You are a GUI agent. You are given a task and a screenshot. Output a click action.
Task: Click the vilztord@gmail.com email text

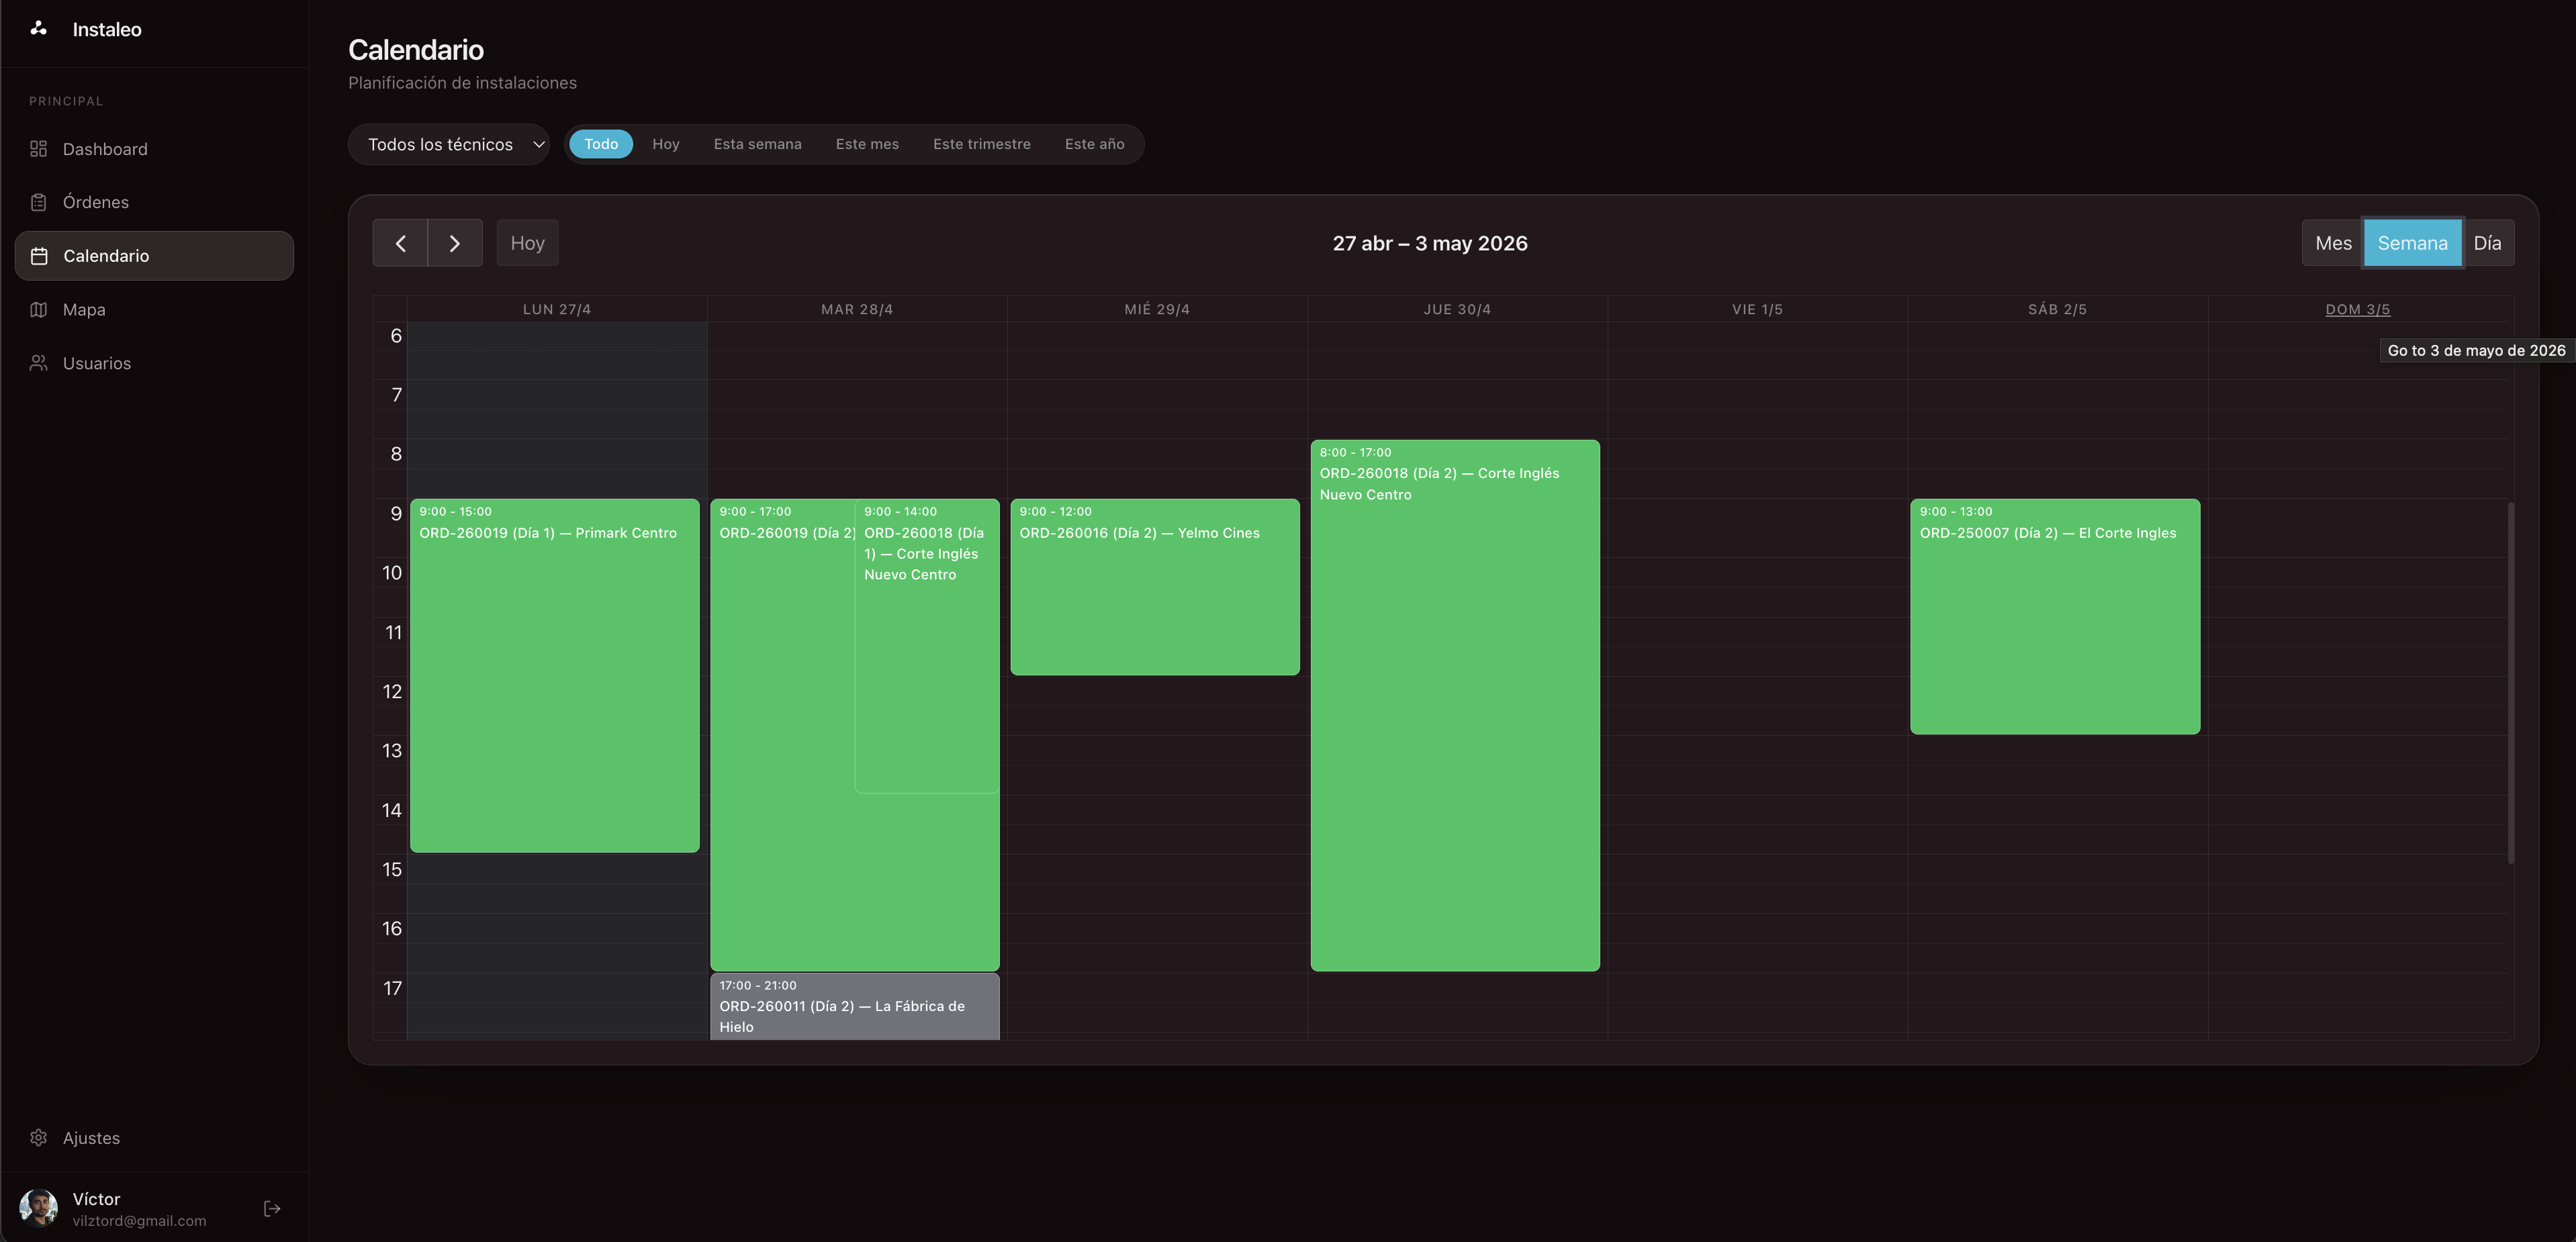[x=139, y=1221]
